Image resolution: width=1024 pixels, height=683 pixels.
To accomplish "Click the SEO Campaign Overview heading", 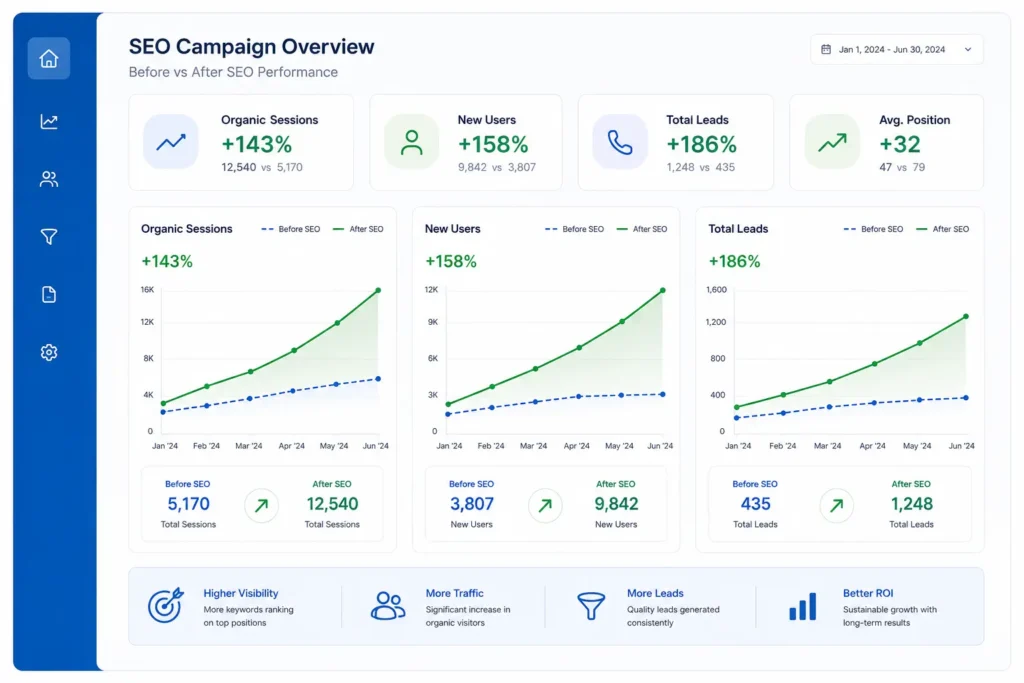I will pyautogui.click(x=251, y=46).
